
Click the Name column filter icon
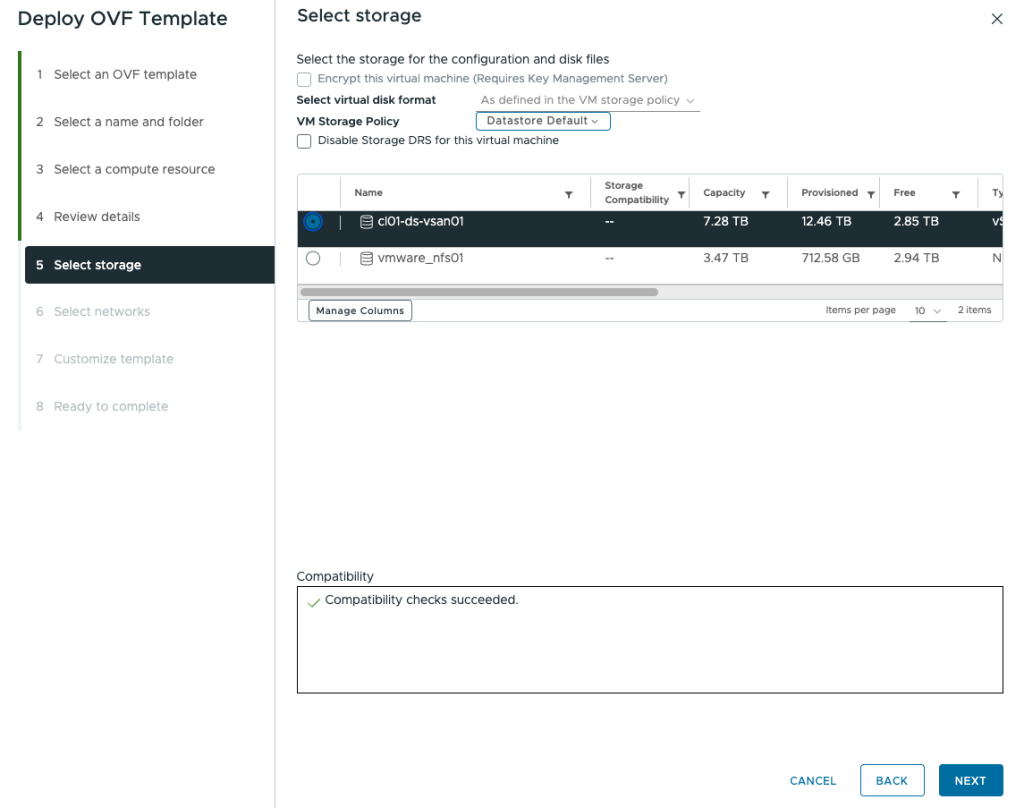click(x=569, y=194)
